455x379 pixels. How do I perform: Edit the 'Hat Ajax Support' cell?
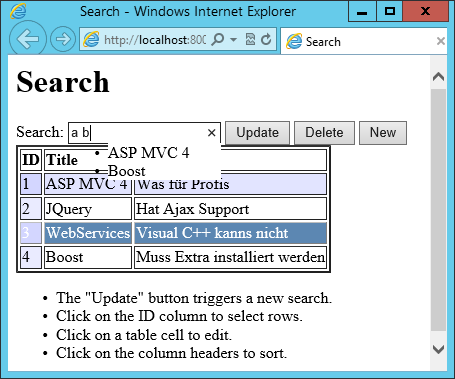230,209
